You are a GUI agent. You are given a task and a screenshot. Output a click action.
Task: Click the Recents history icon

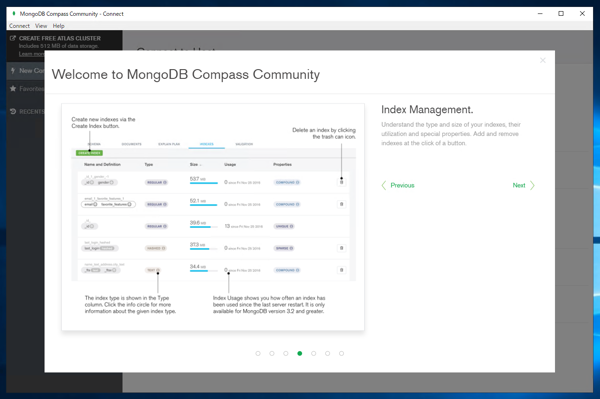[13, 111]
